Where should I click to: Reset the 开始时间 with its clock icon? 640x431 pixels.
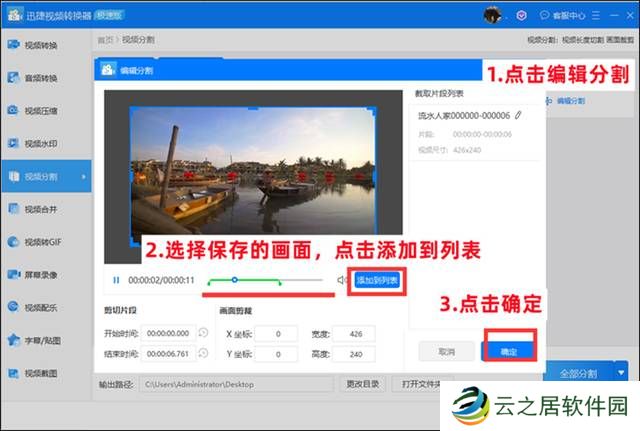pyautogui.click(x=203, y=333)
